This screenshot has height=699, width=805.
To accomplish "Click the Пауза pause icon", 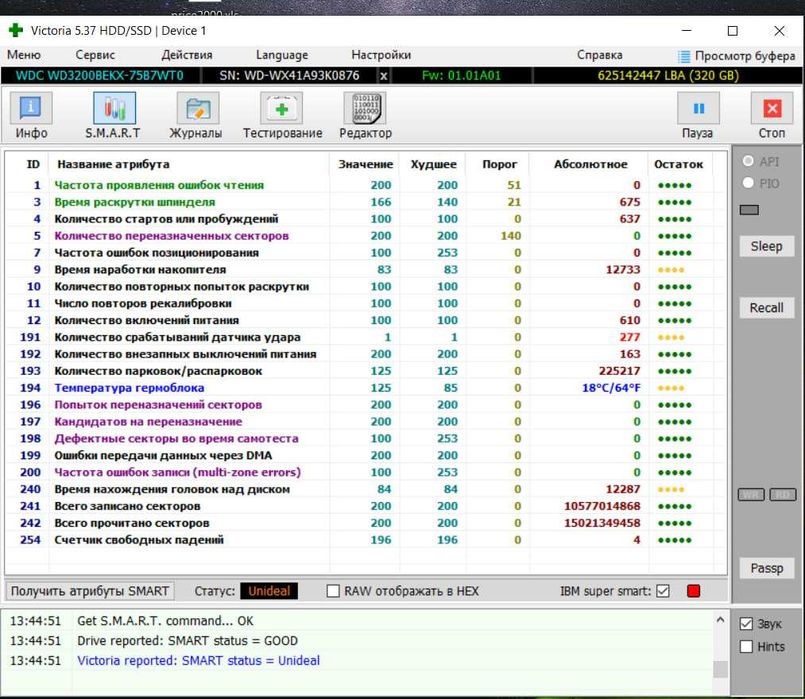I will pos(698,109).
